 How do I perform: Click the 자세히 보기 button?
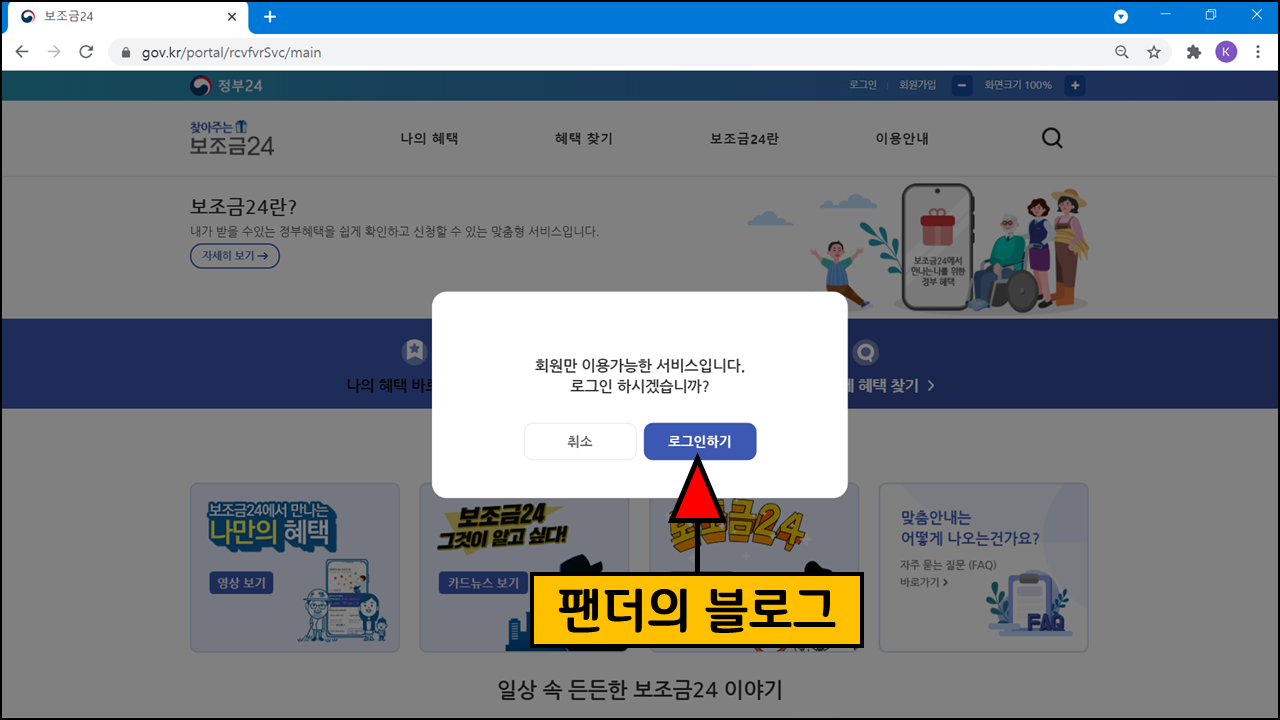(235, 256)
